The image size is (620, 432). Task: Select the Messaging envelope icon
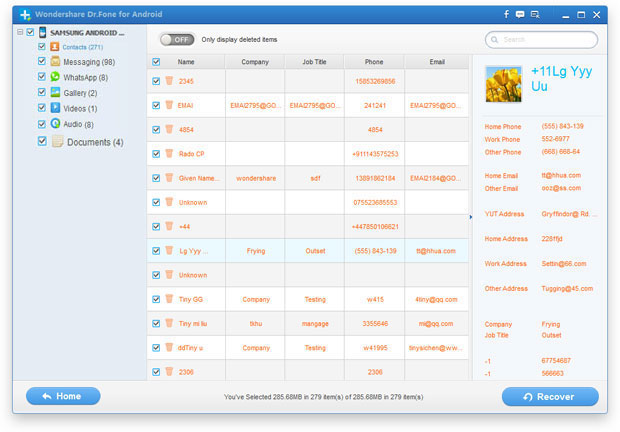pyautogui.click(x=55, y=62)
